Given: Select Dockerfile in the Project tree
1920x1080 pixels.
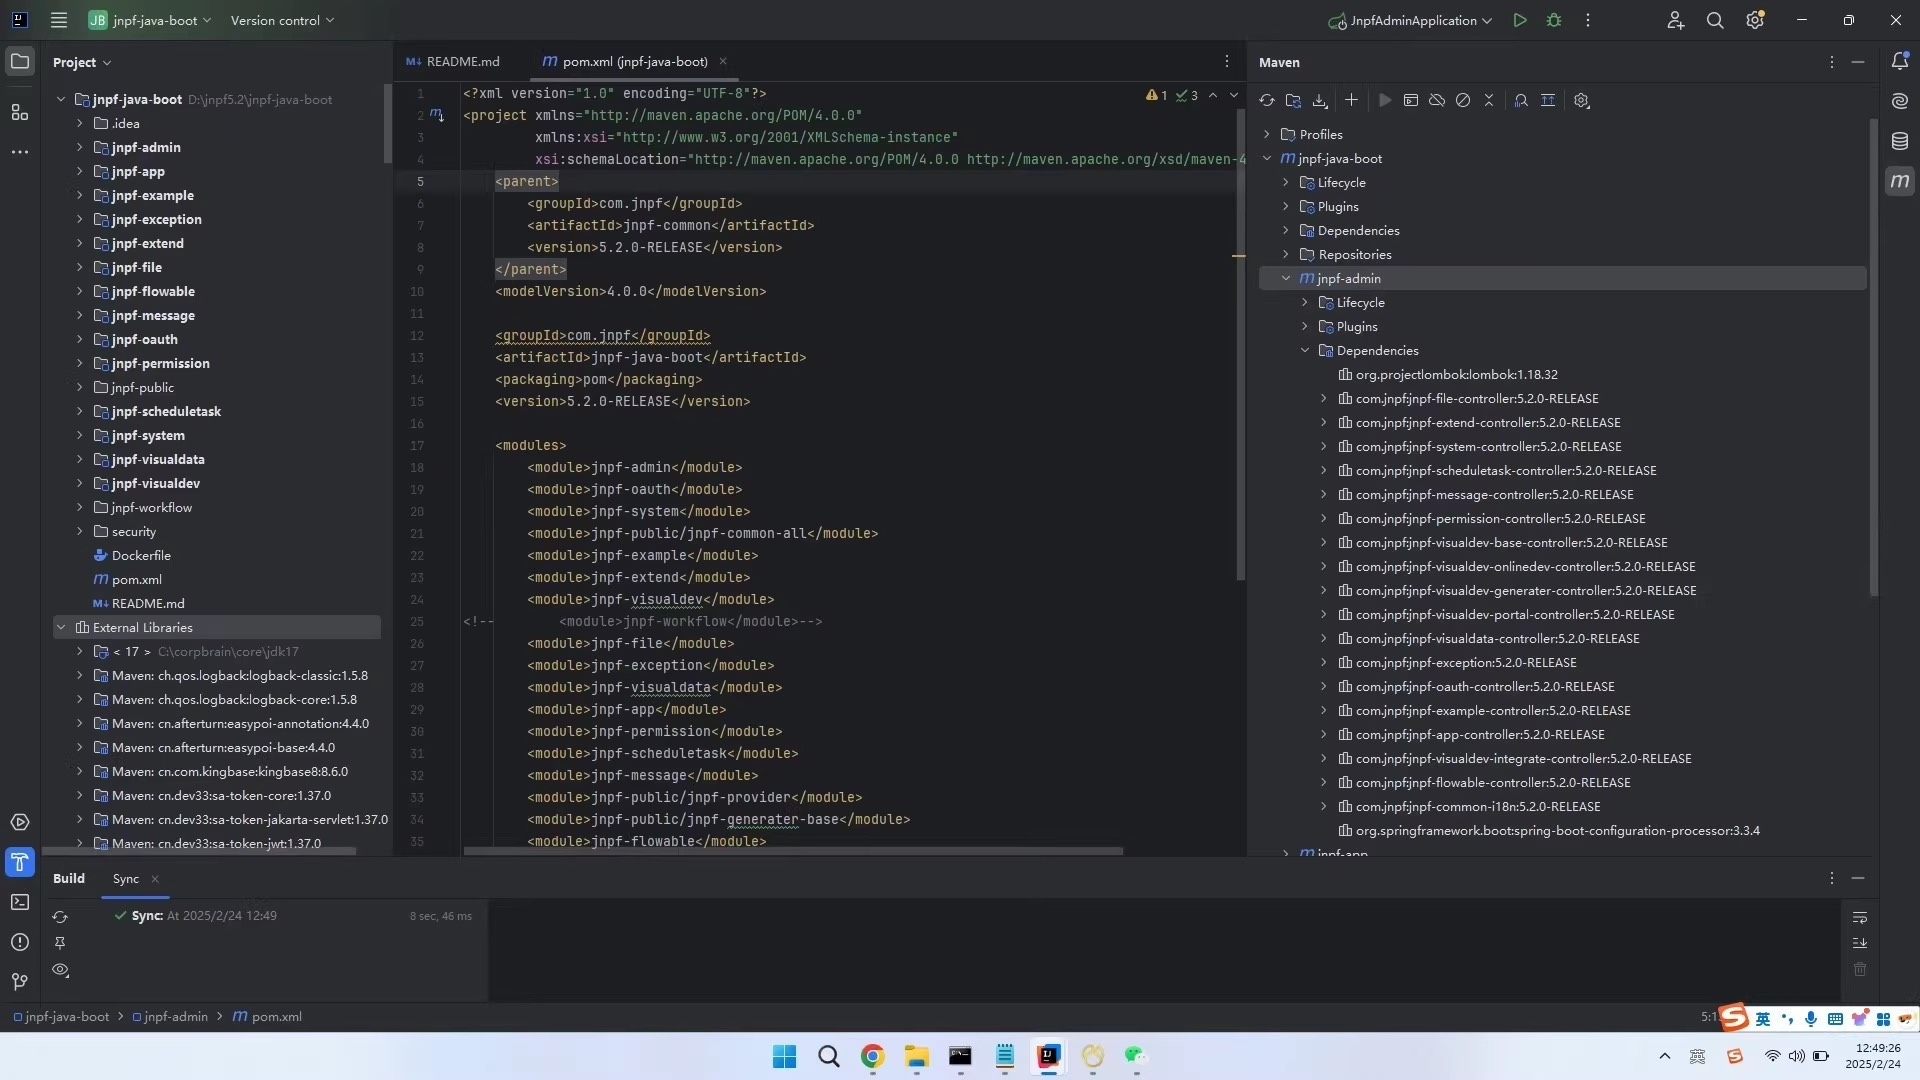Looking at the screenshot, I should (x=141, y=555).
